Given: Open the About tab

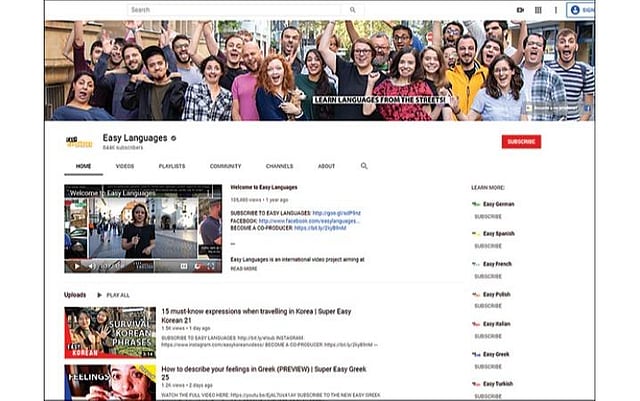Looking at the screenshot, I should click(x=326, y=166).
